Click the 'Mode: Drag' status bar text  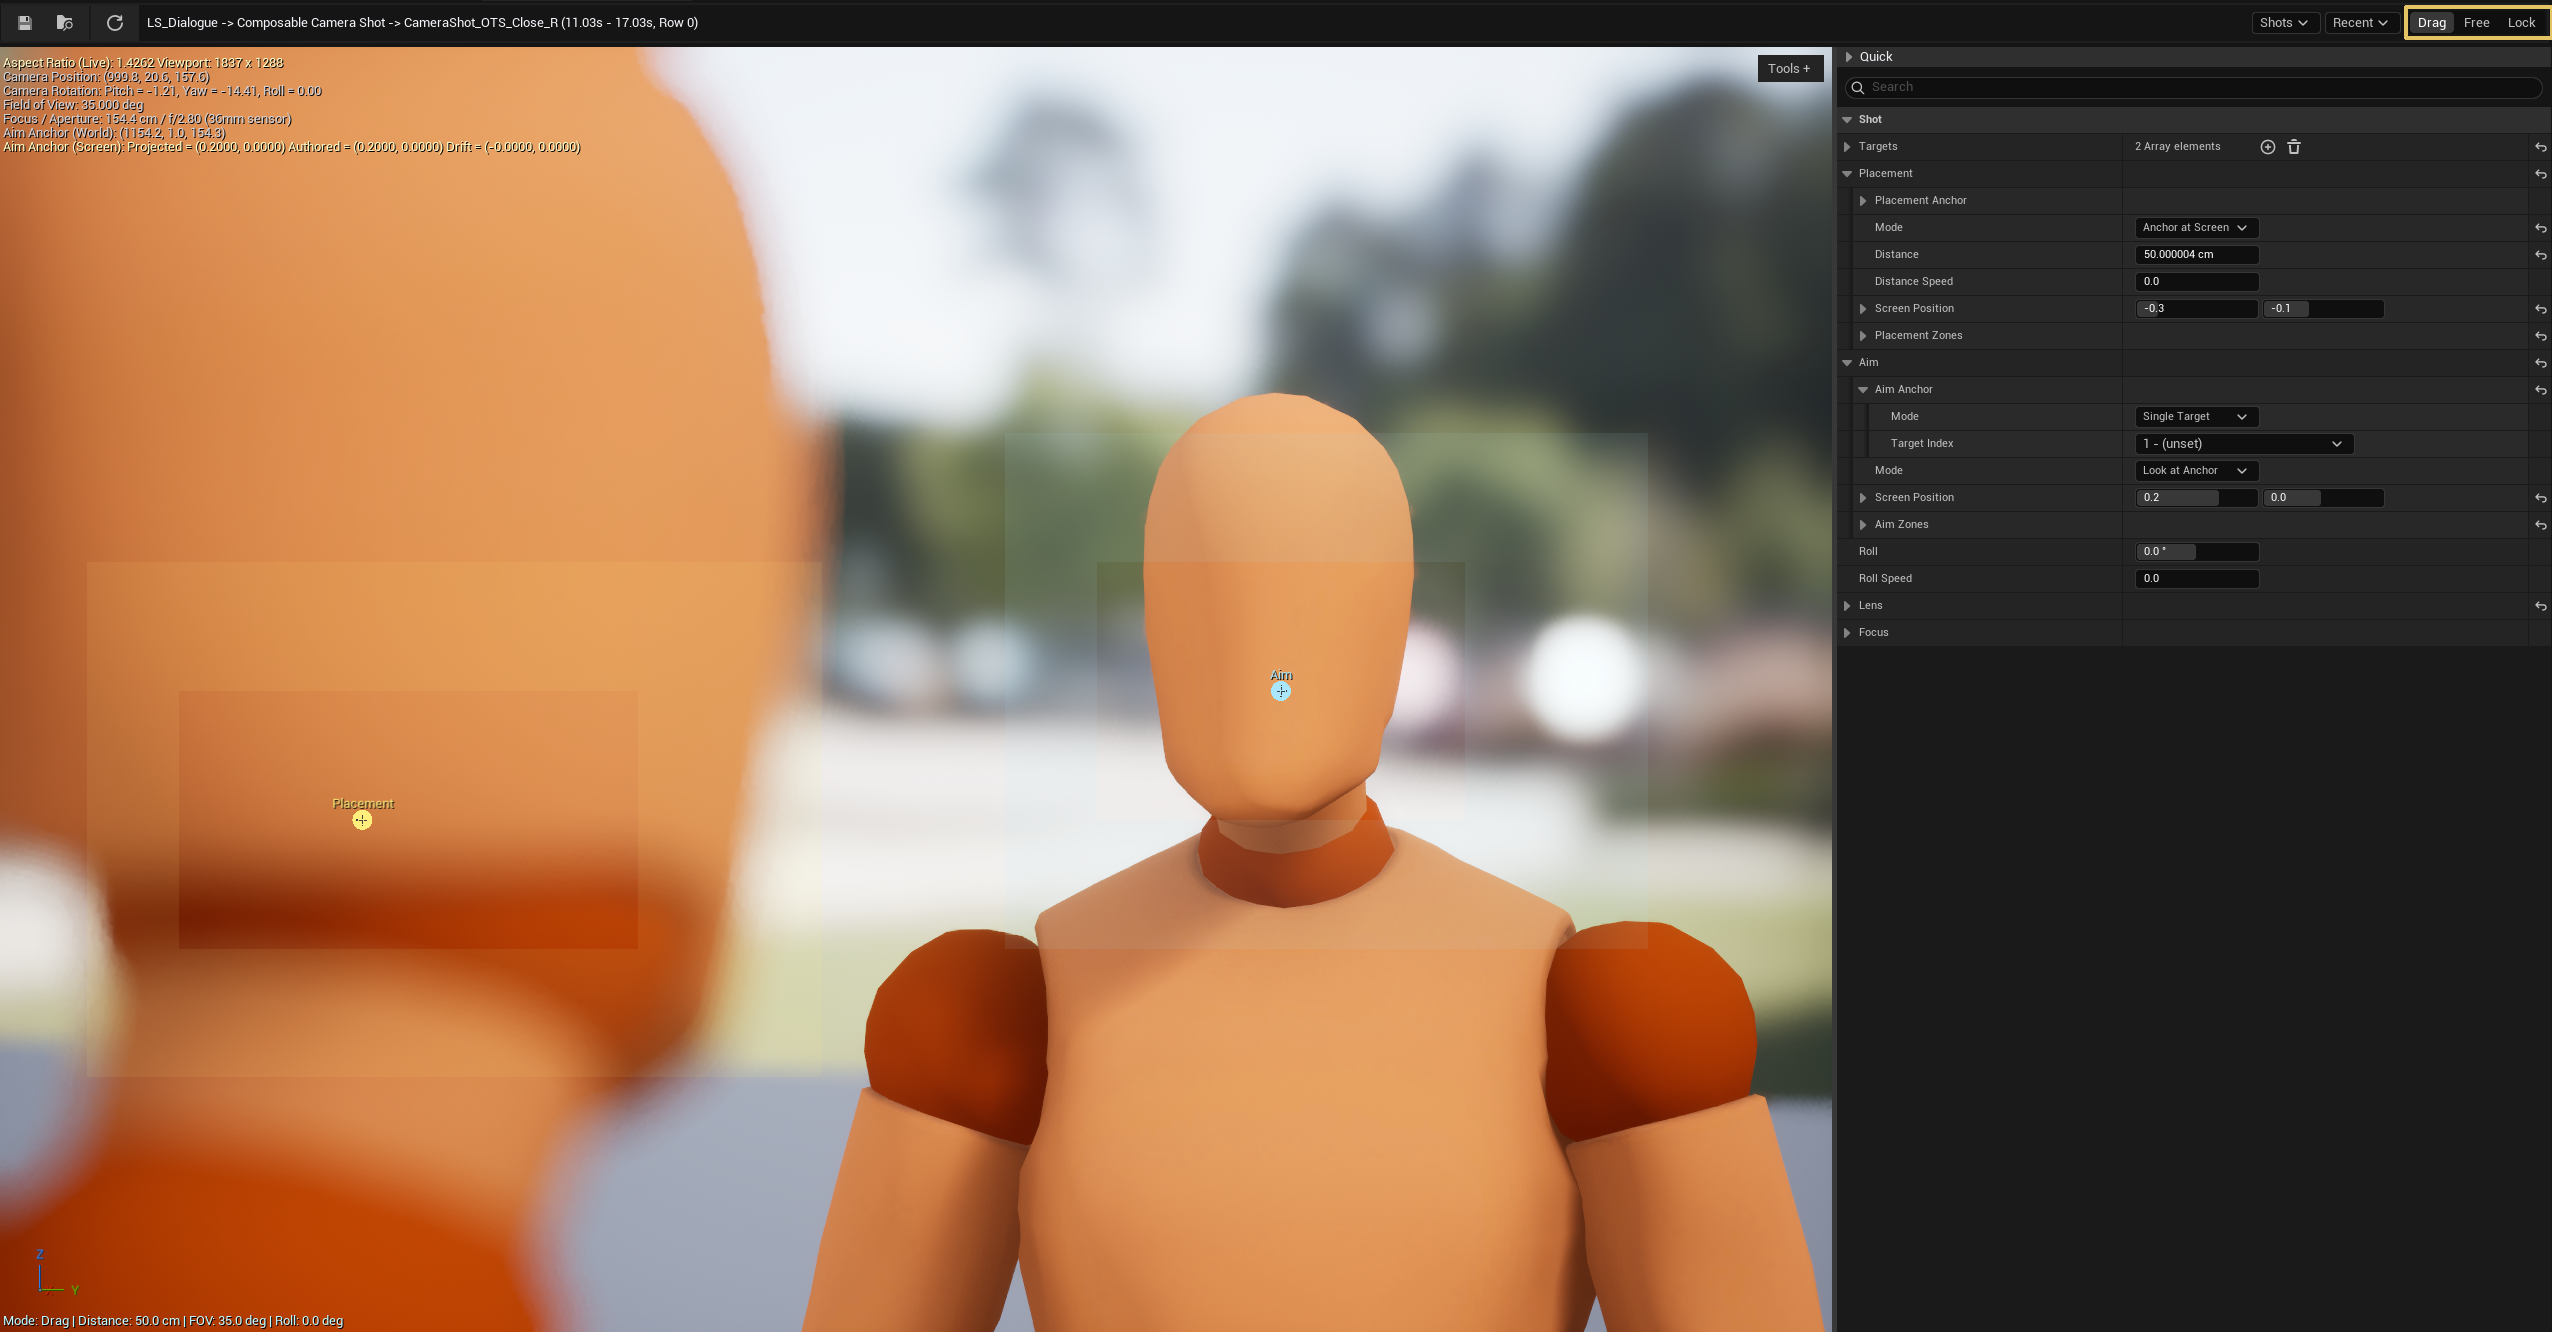[37, 1321]
